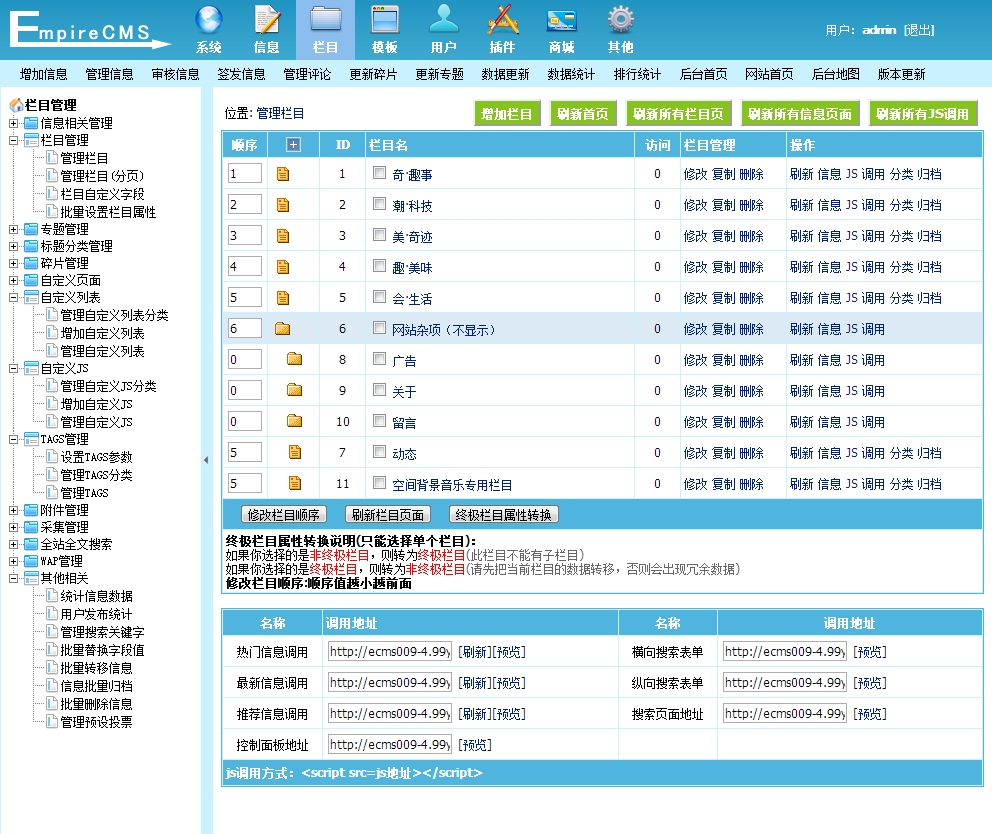This screenshot has width=992, height=834.
Task: Click the 增加栏目 button
Action: tap(507, 114)
